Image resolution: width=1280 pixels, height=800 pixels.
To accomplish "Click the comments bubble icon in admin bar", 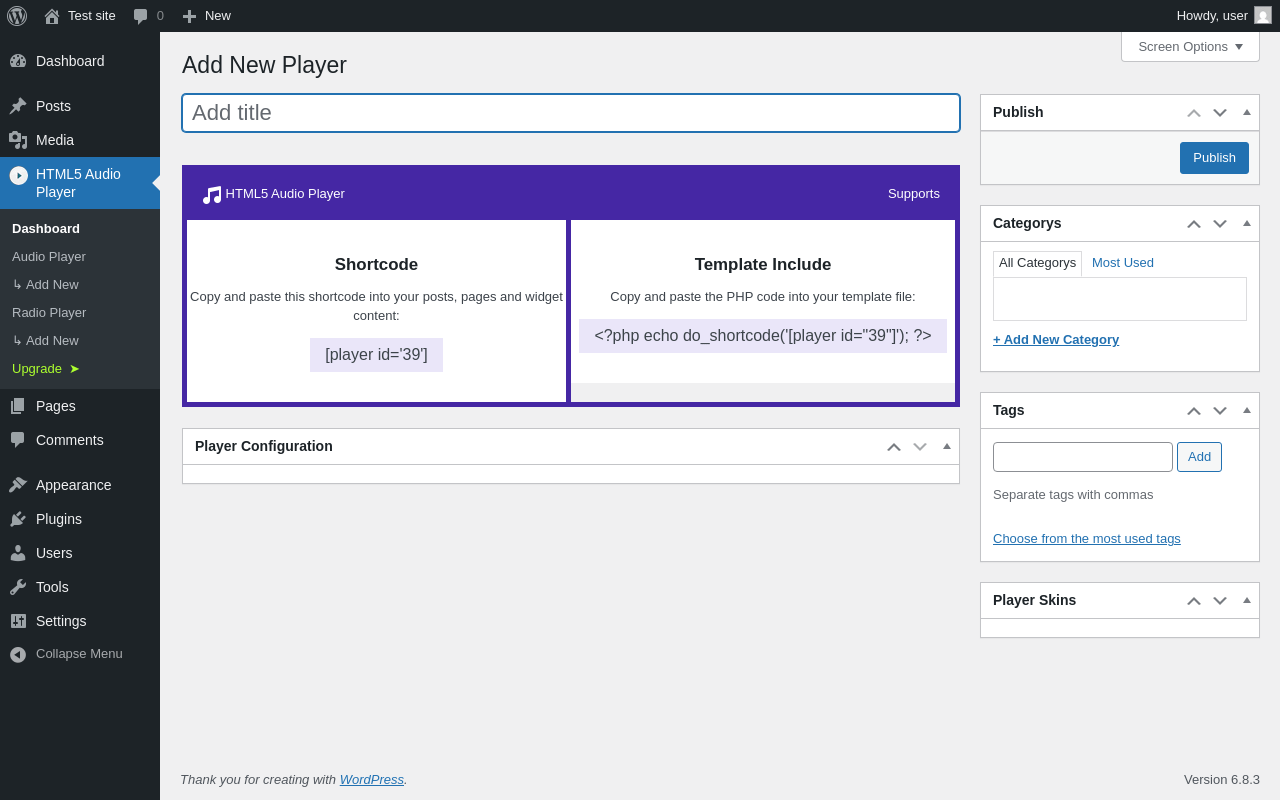I will click(x=141, y=16).
